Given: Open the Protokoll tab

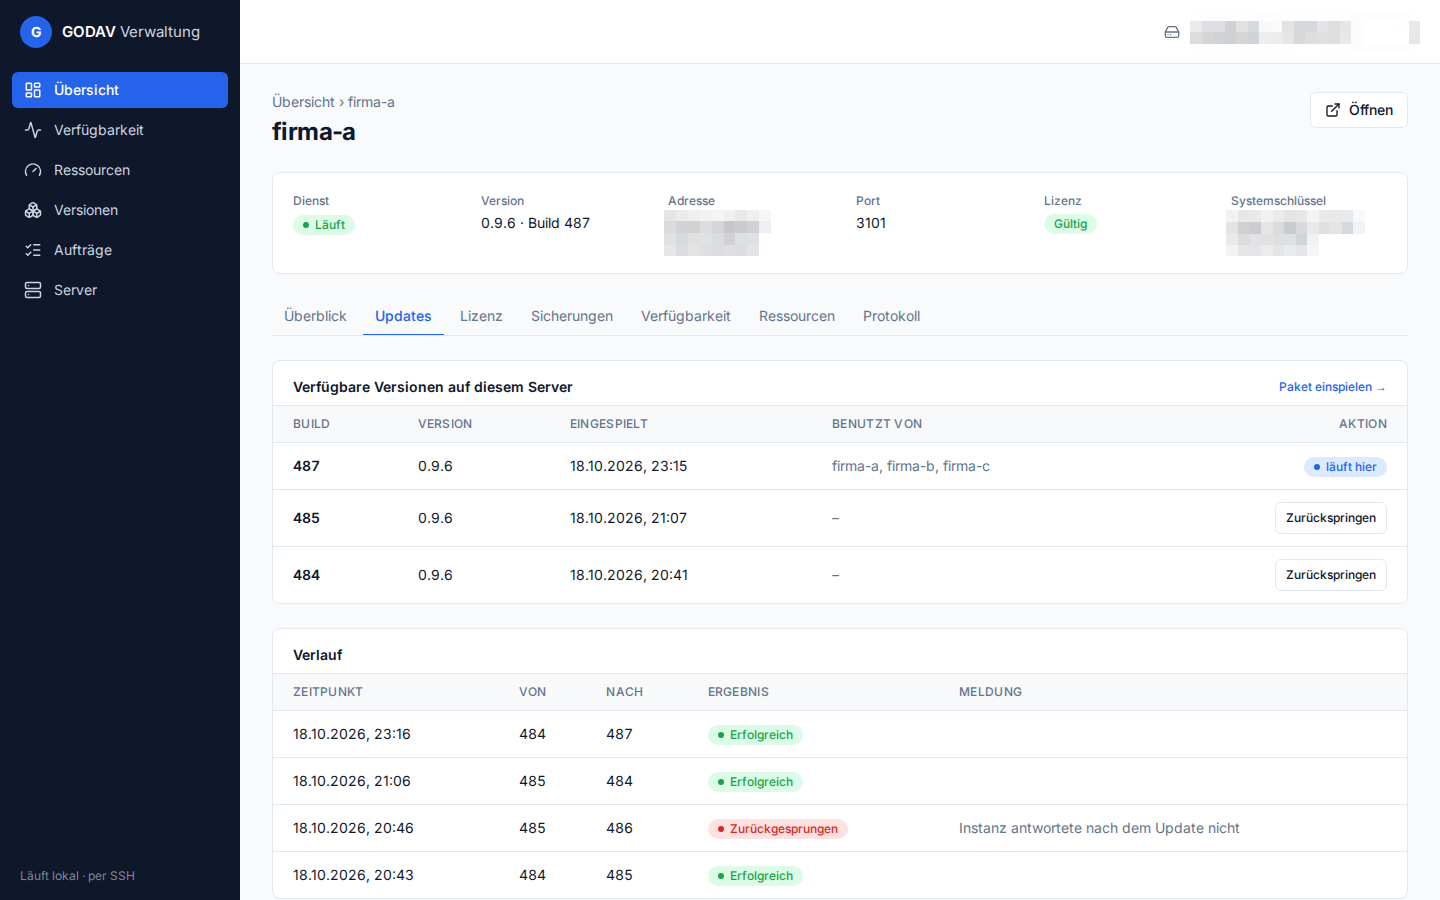Looking at the screenshot, I should 891,316.
